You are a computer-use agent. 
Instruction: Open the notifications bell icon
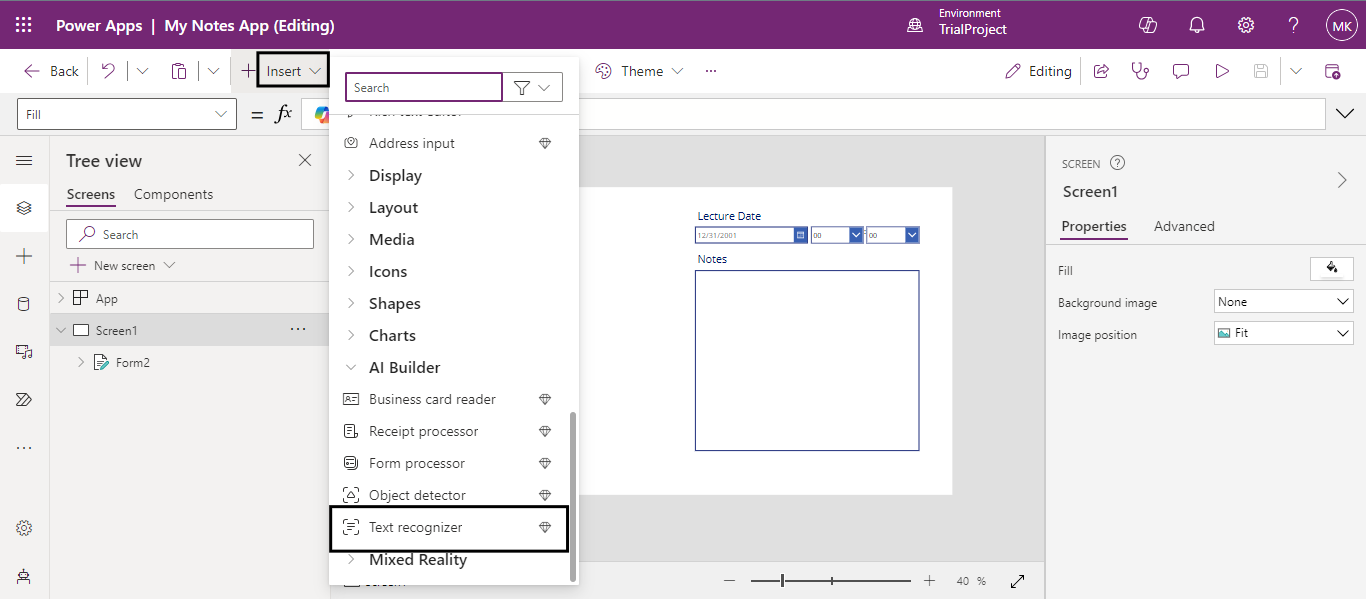[x=1197, y=25]
